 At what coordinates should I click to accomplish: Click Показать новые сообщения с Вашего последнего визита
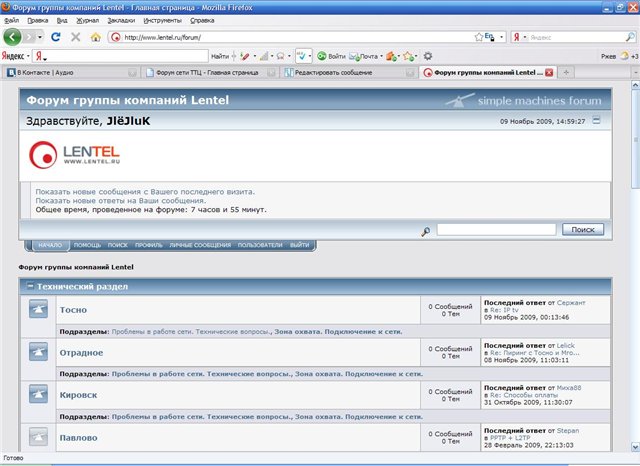point(145,191)
